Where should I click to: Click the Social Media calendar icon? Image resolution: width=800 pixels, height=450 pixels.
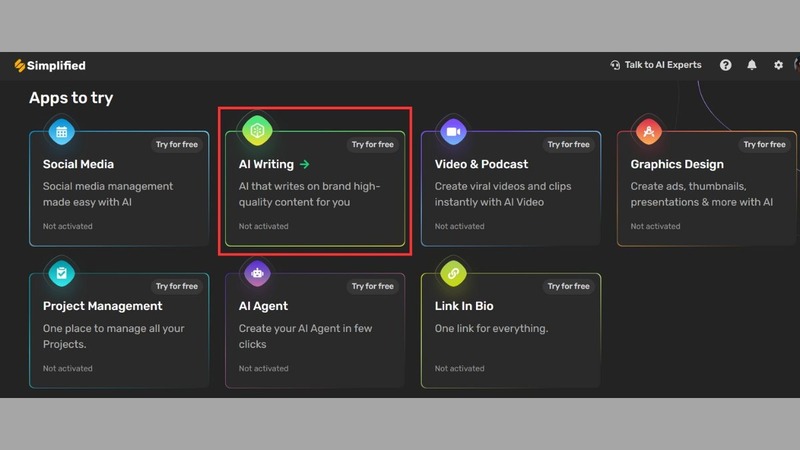[62, 132]
